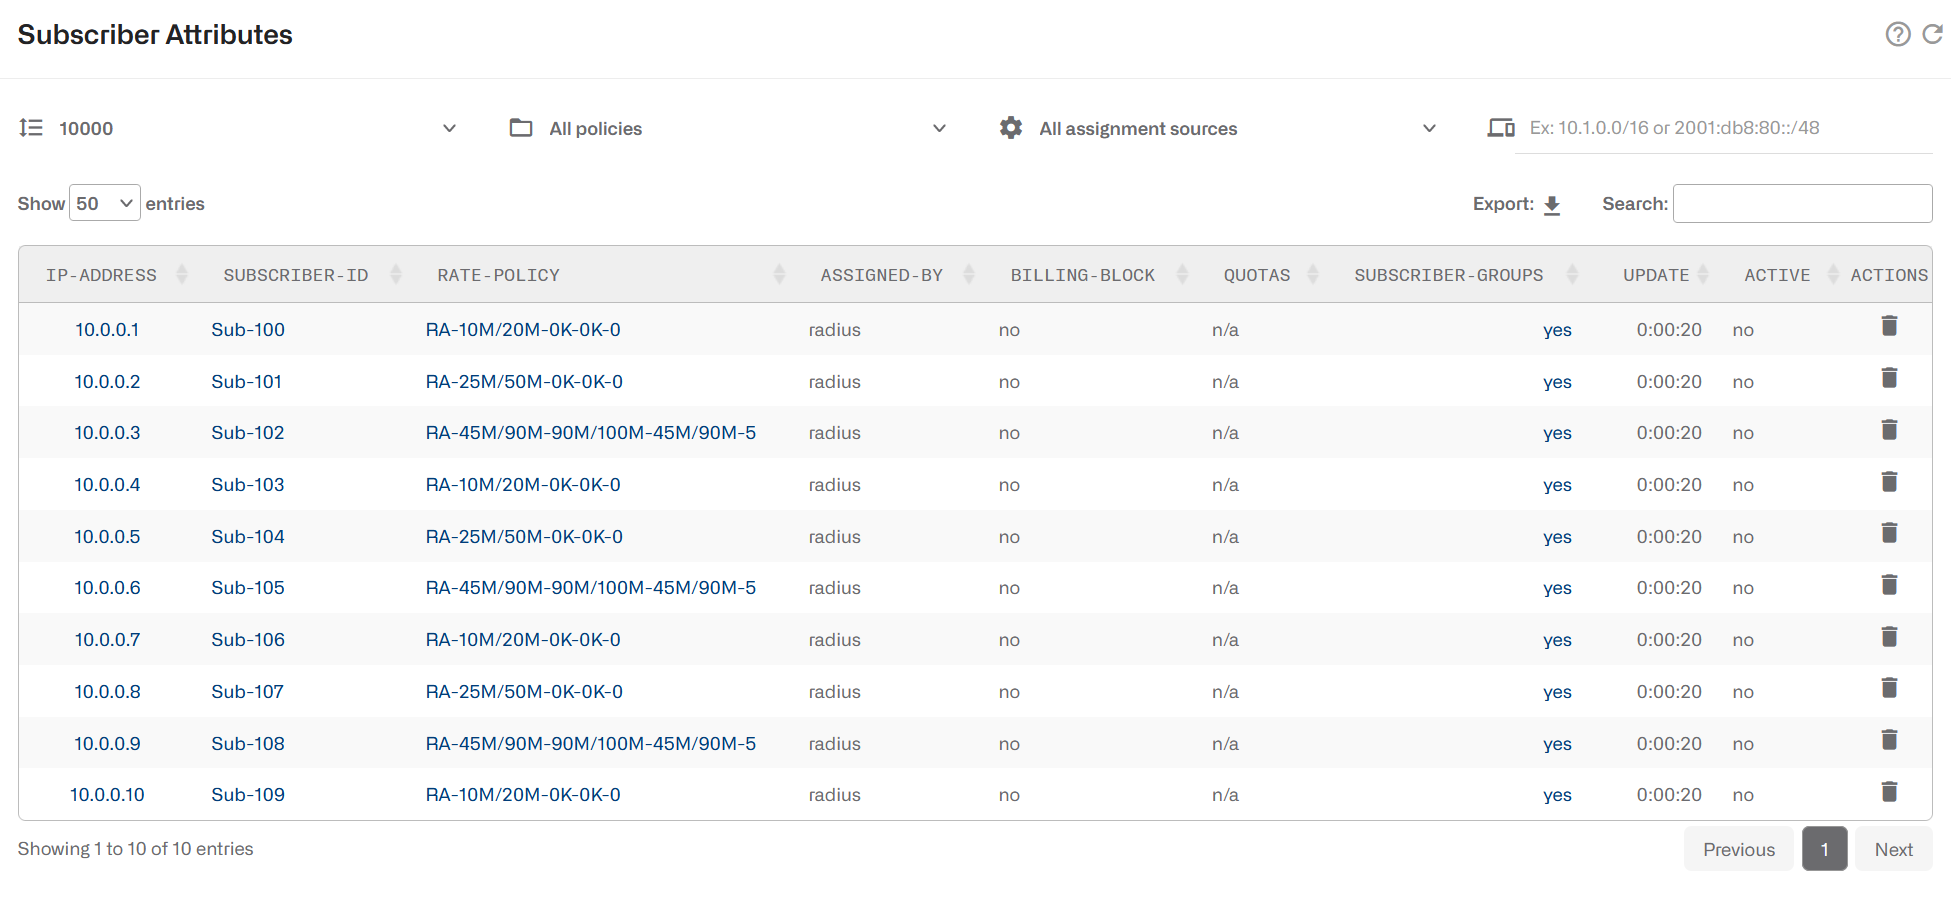Click the folder icon next to All policies

520,127
